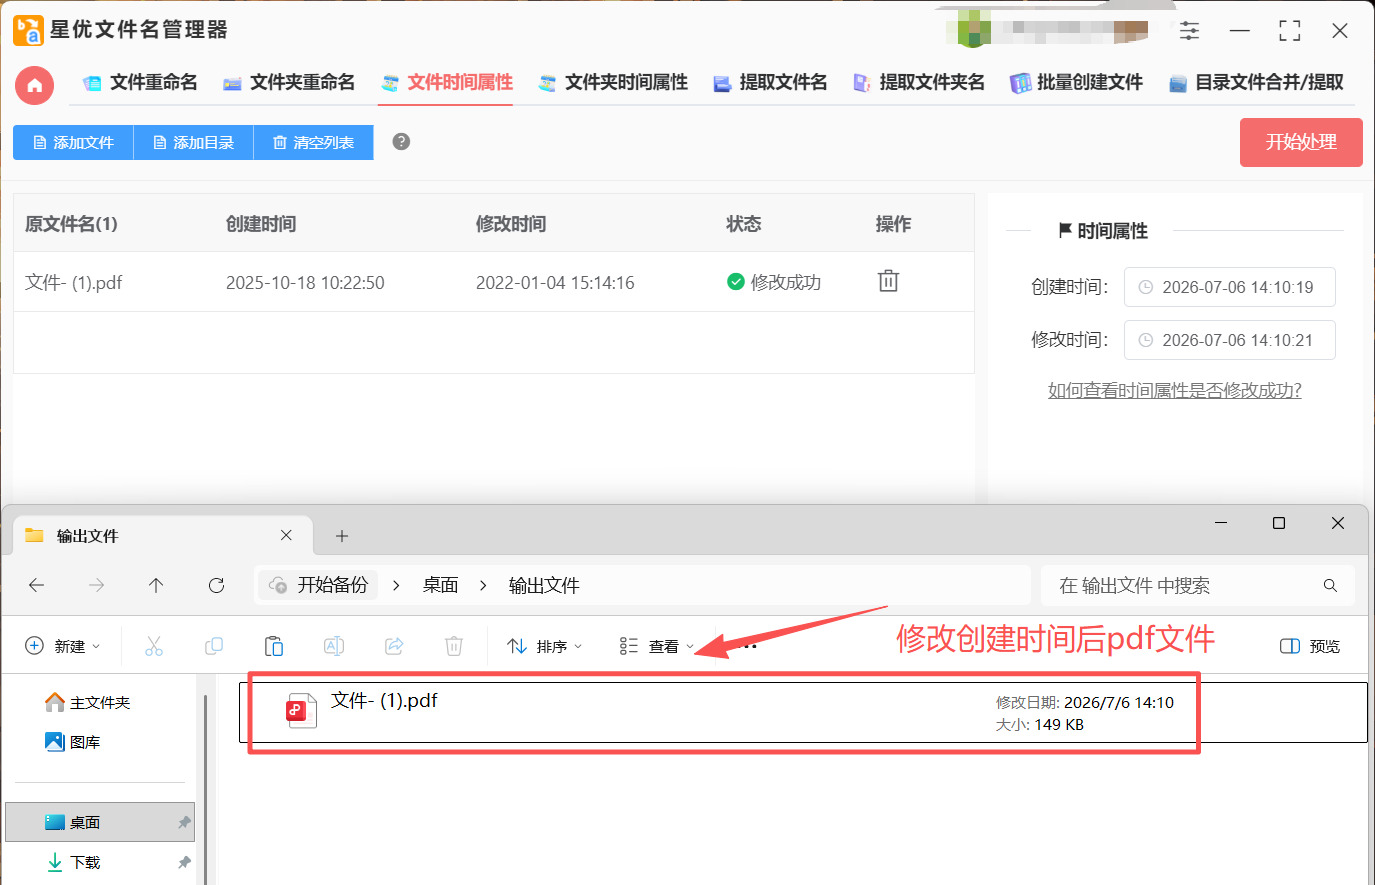Click the 修改成功 status text
This screenshot has height=885, width=1375.
[785, 283]
